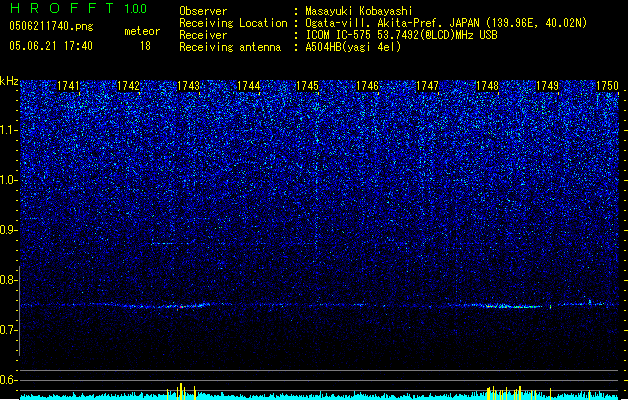The image size is (629, 400).
Task: Click the Observer label
Action: coord(203,11)
